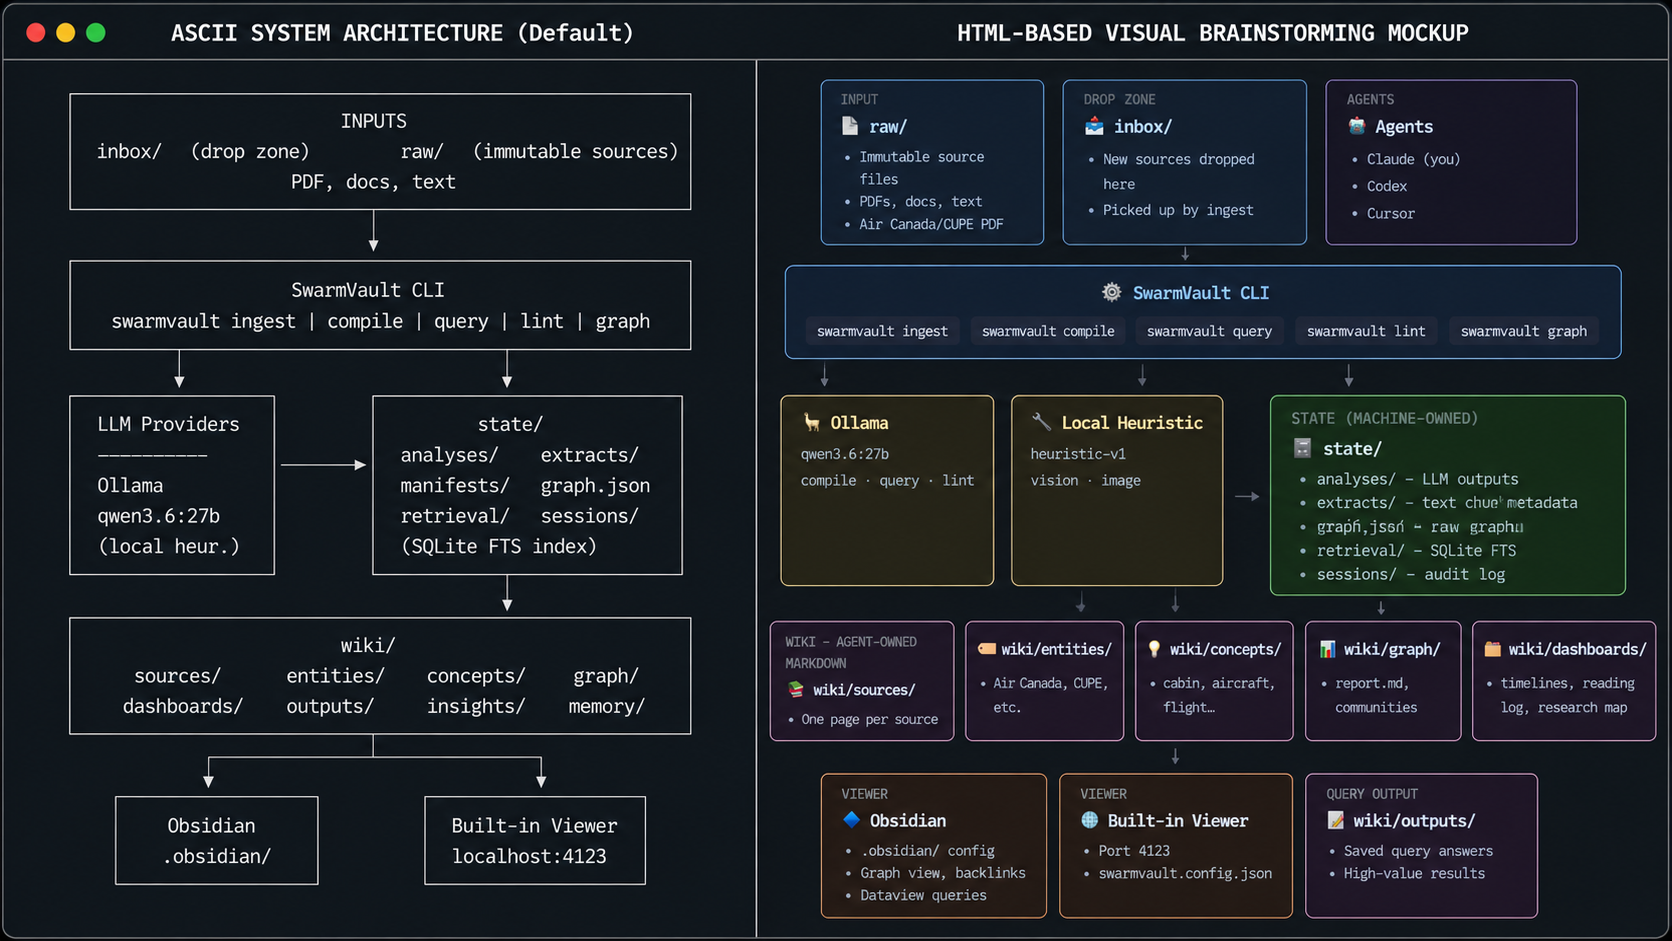Viewport: 1672px width, 941px height.
Task: Click 'Claude (you)' in Agents card
Action: click(1413, 159)
